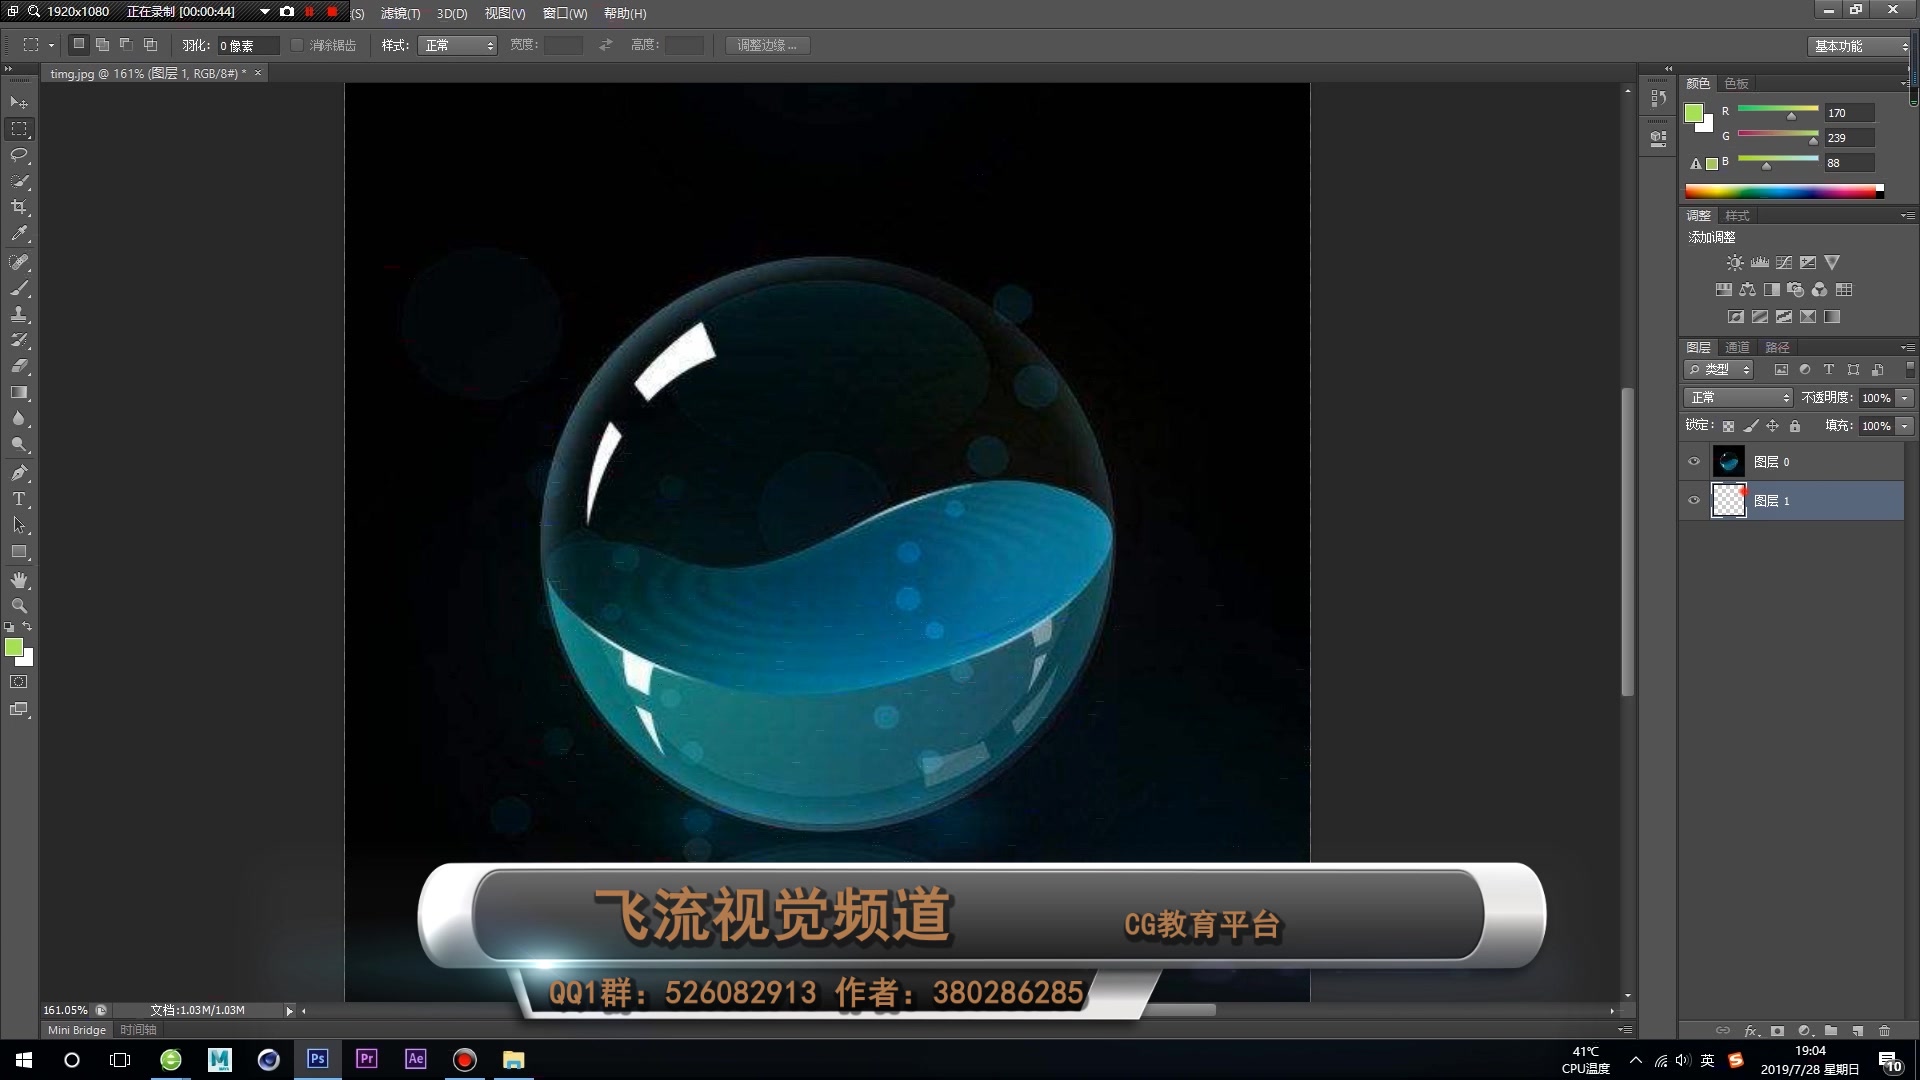Drag the green color channel slider
Viewport: 1920px width, 1080px height.
[x=1813, y=142]
